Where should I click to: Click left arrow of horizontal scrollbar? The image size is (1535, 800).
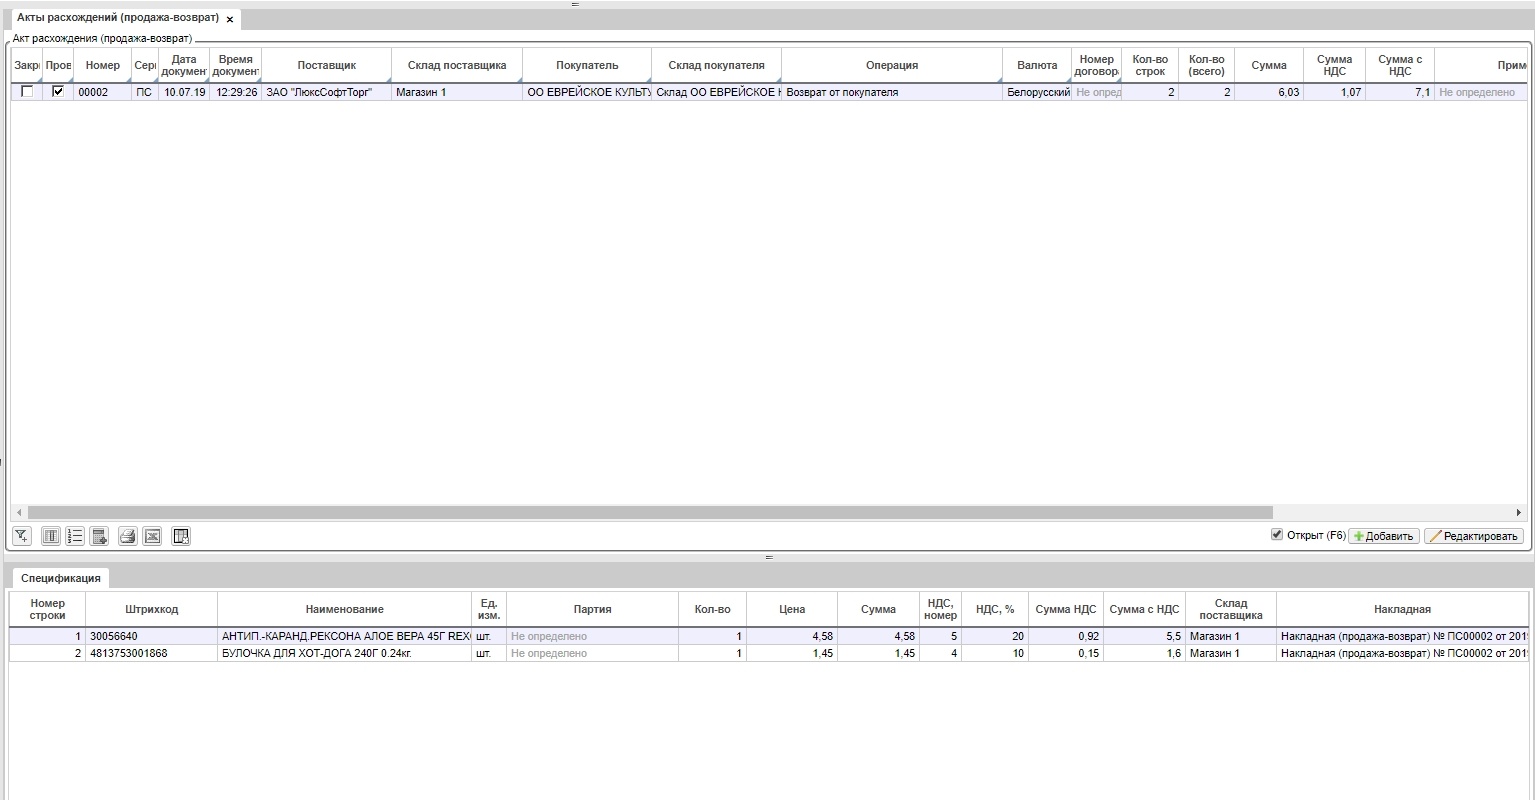click(19, 513)
